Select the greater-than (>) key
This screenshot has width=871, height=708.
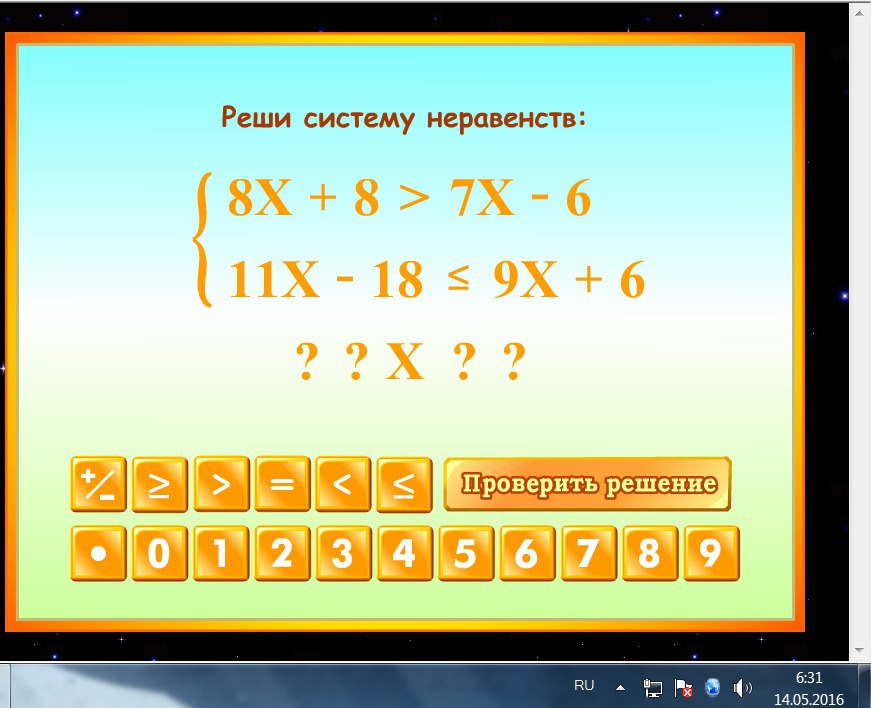click(x=220, y=484)
